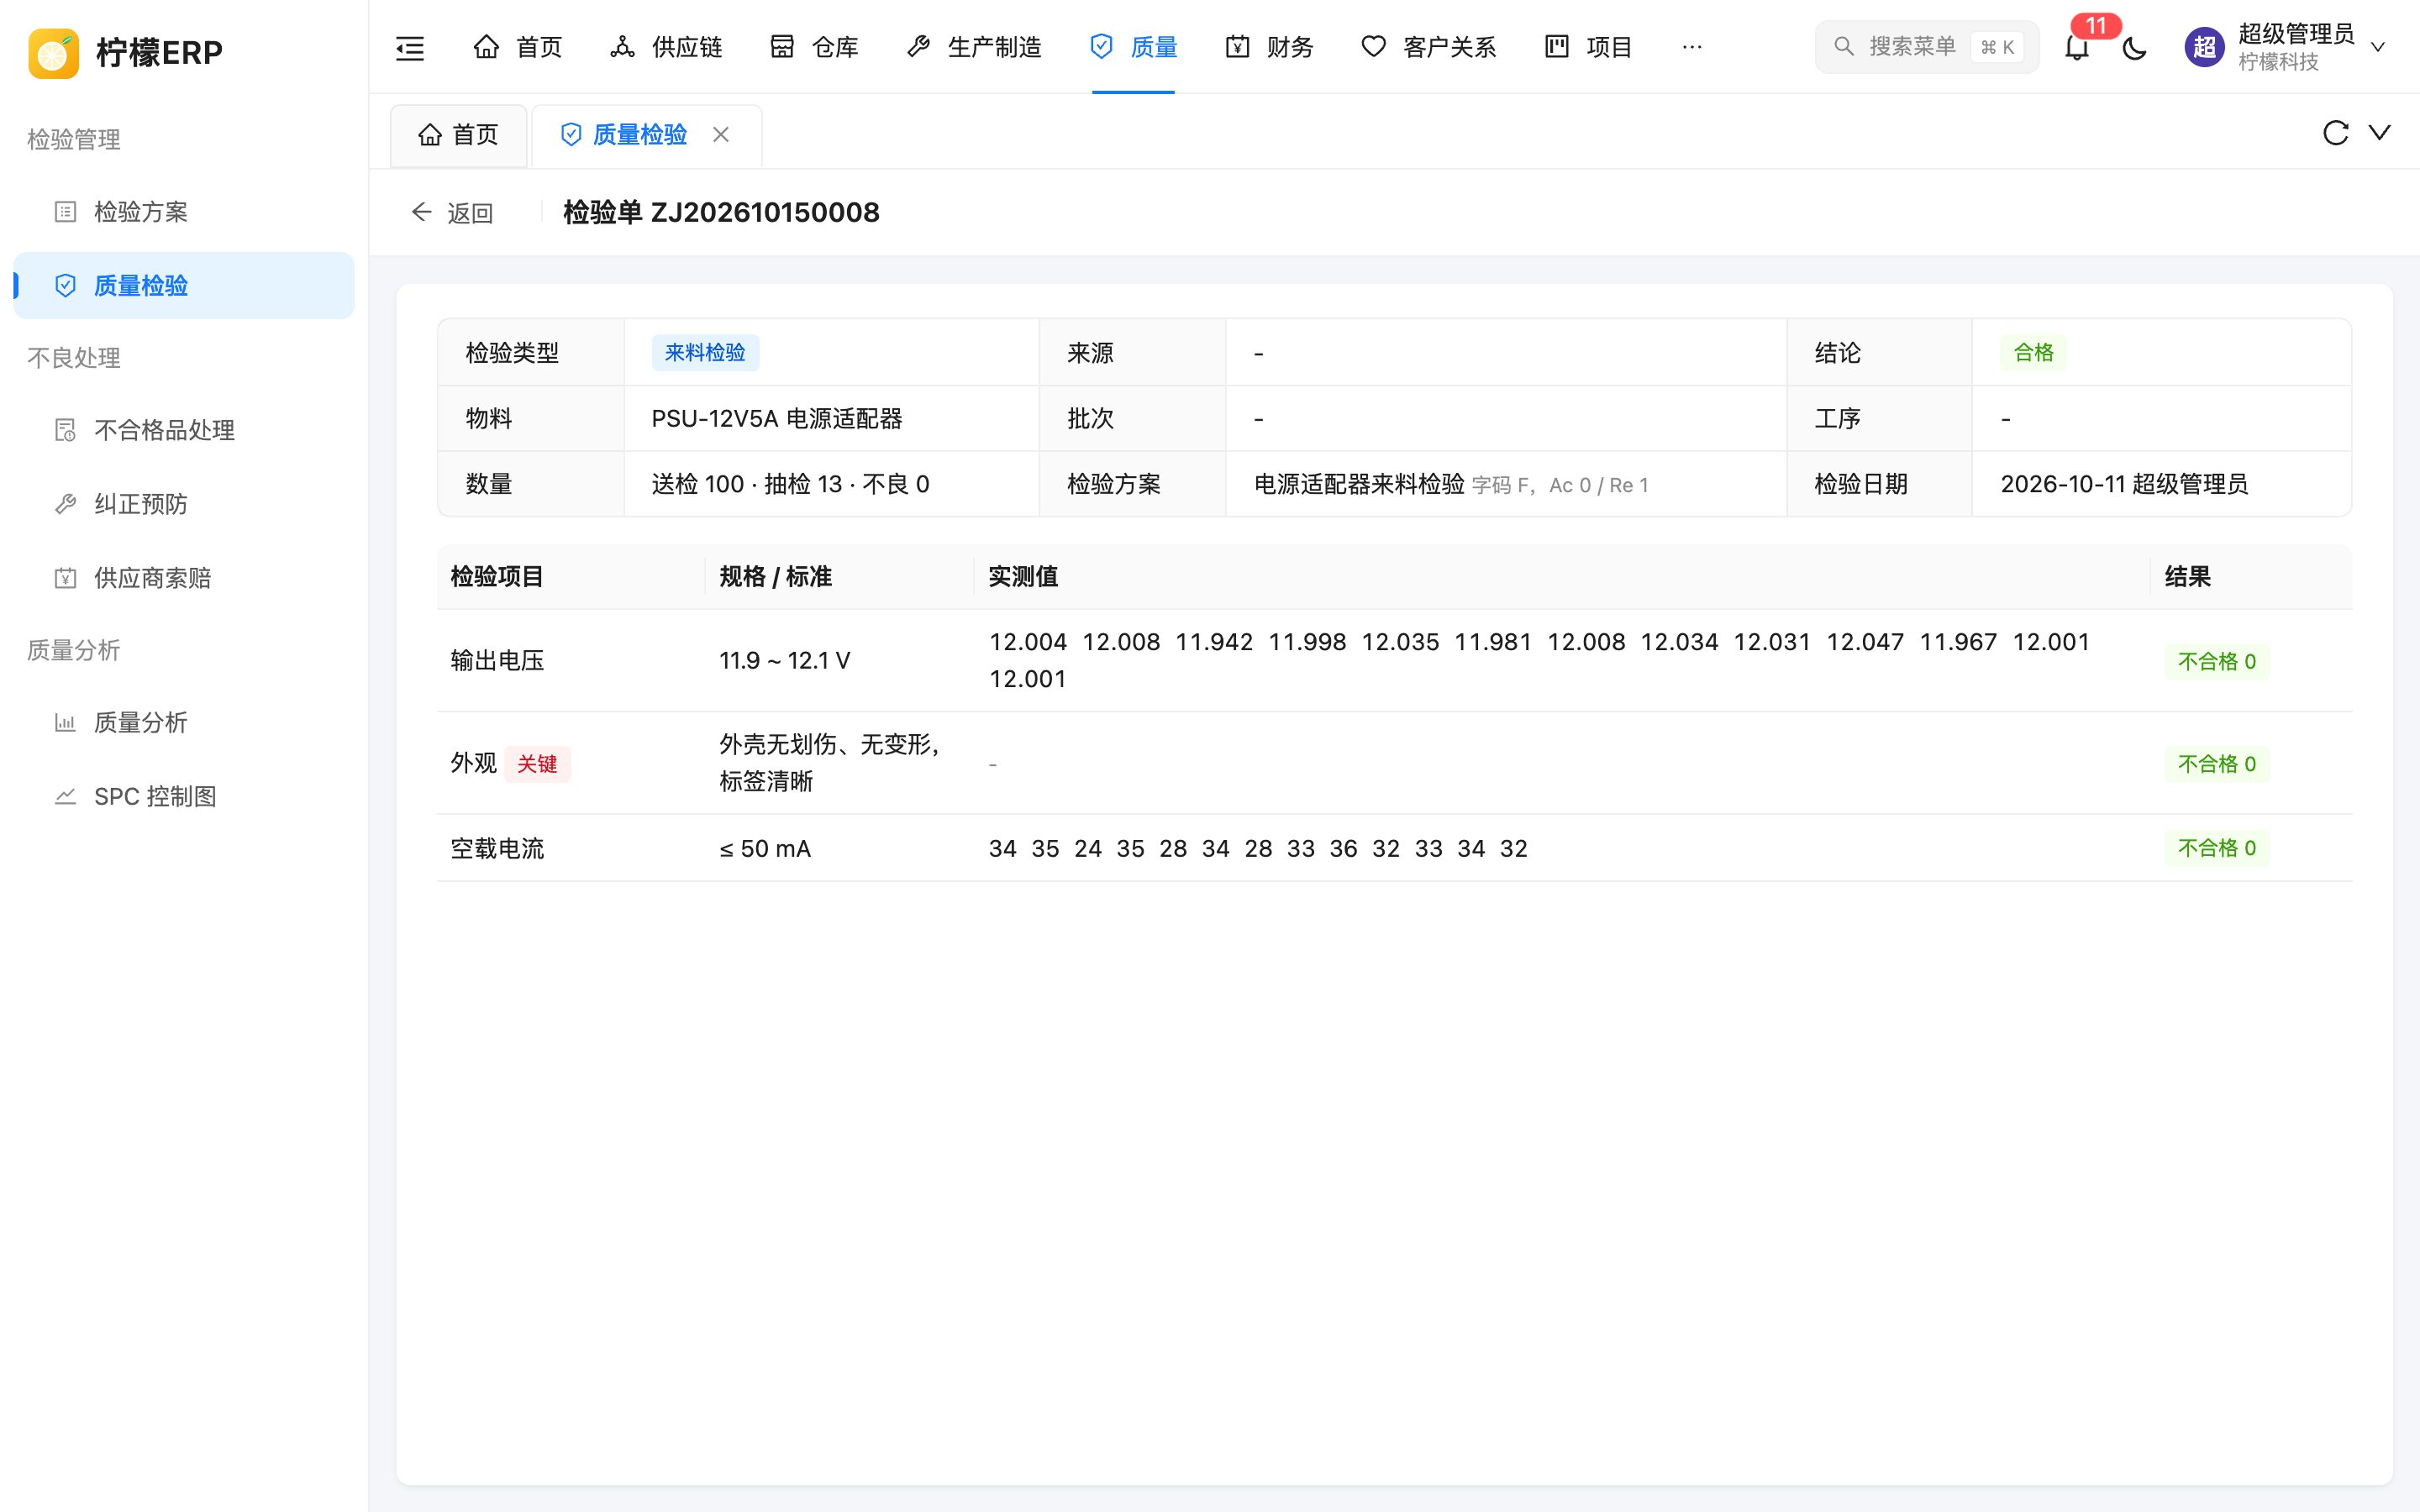This screenshot has height=1512, width=2420.
Task: Expand the tab options chevron beside refresh
Action: pos(2380,133)
